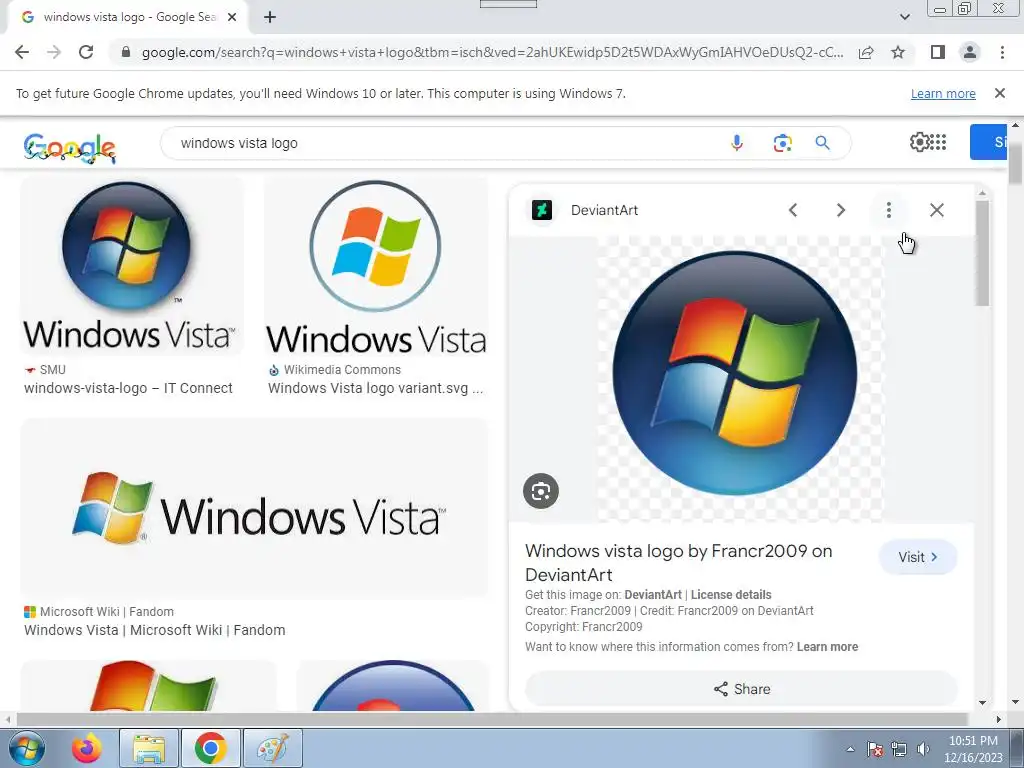Viewport: 1024px width, 768px height.
Task: Open Chrome side panel
Action: click(x=938, y=52)
